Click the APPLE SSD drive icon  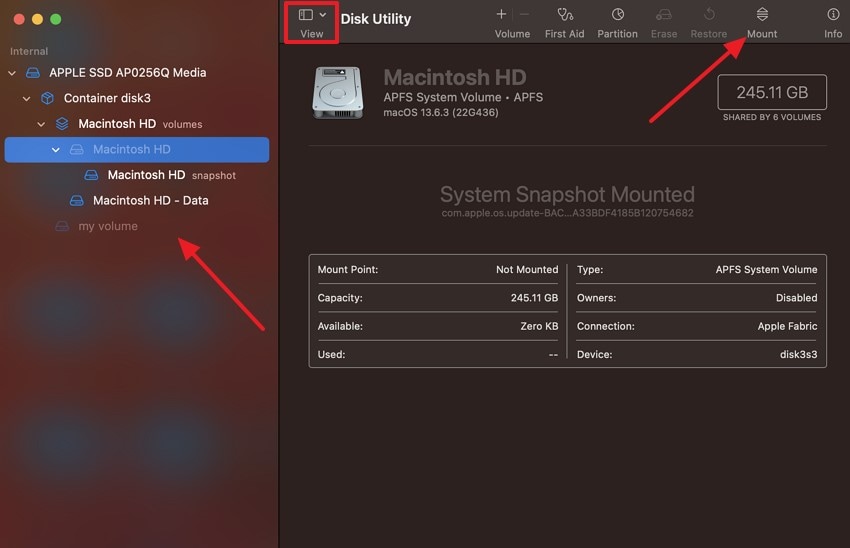(33, 73)
